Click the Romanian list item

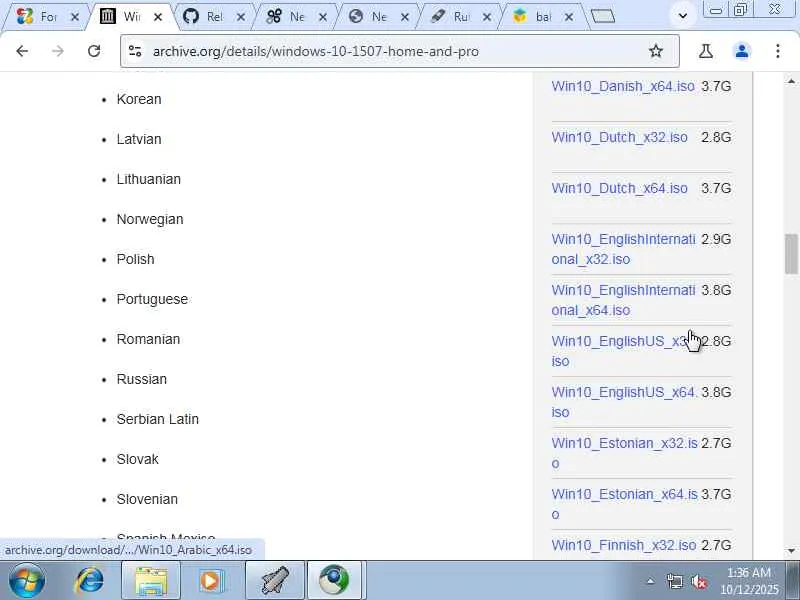[148, 339]
